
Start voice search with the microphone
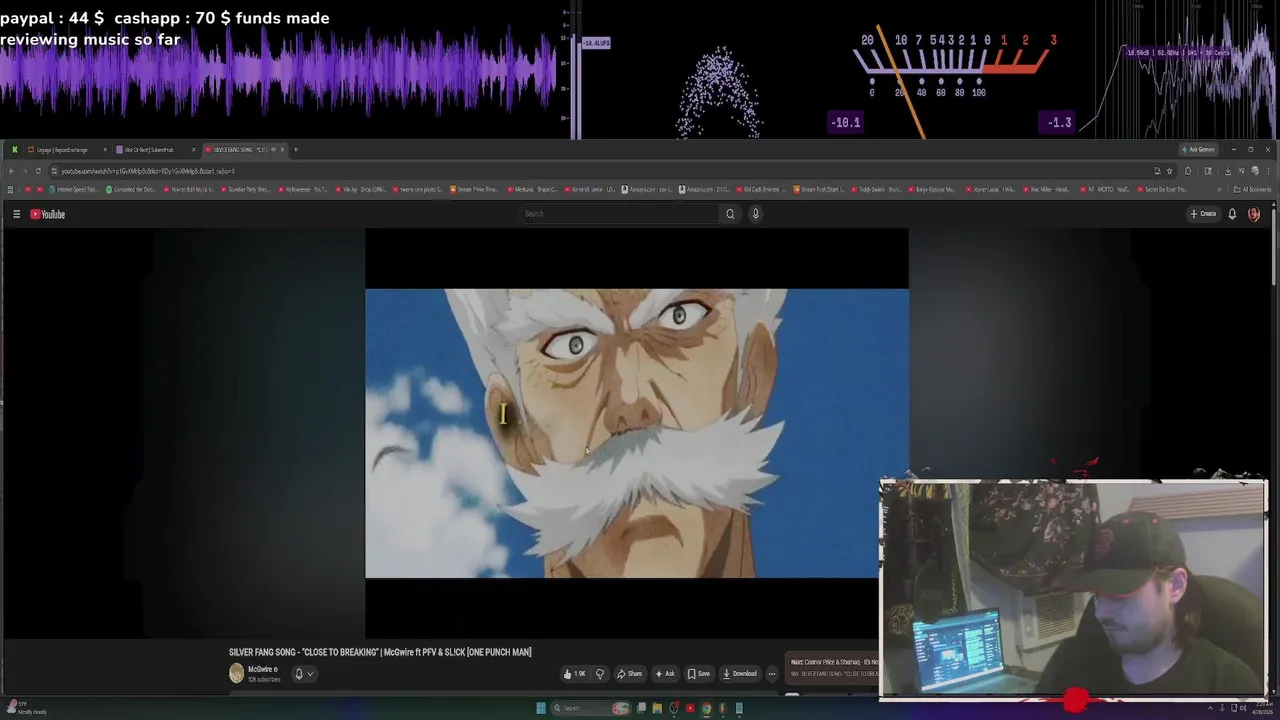[755, 214]
